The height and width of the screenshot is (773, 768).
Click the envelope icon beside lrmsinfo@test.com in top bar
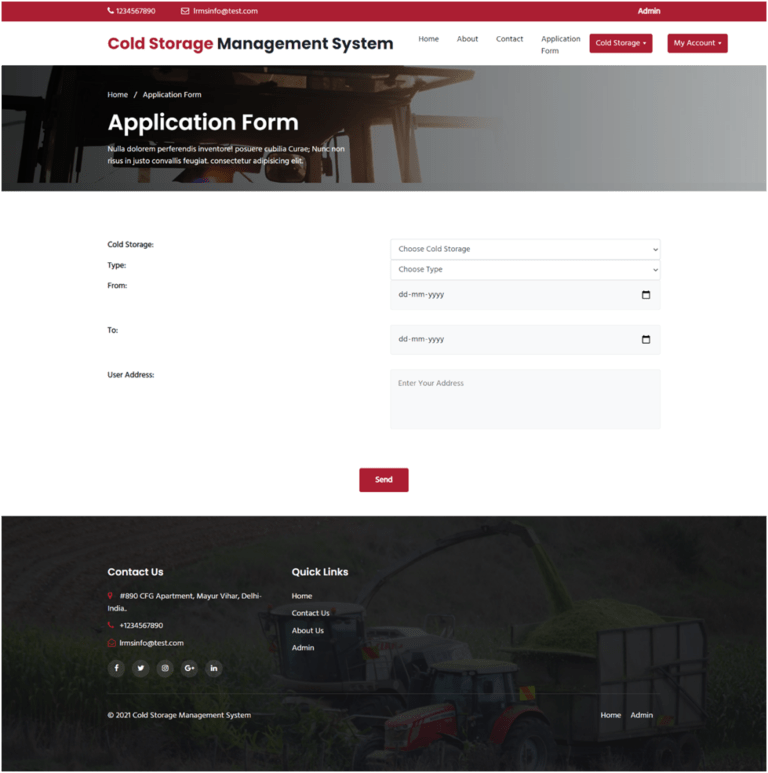tap(185, 11)
